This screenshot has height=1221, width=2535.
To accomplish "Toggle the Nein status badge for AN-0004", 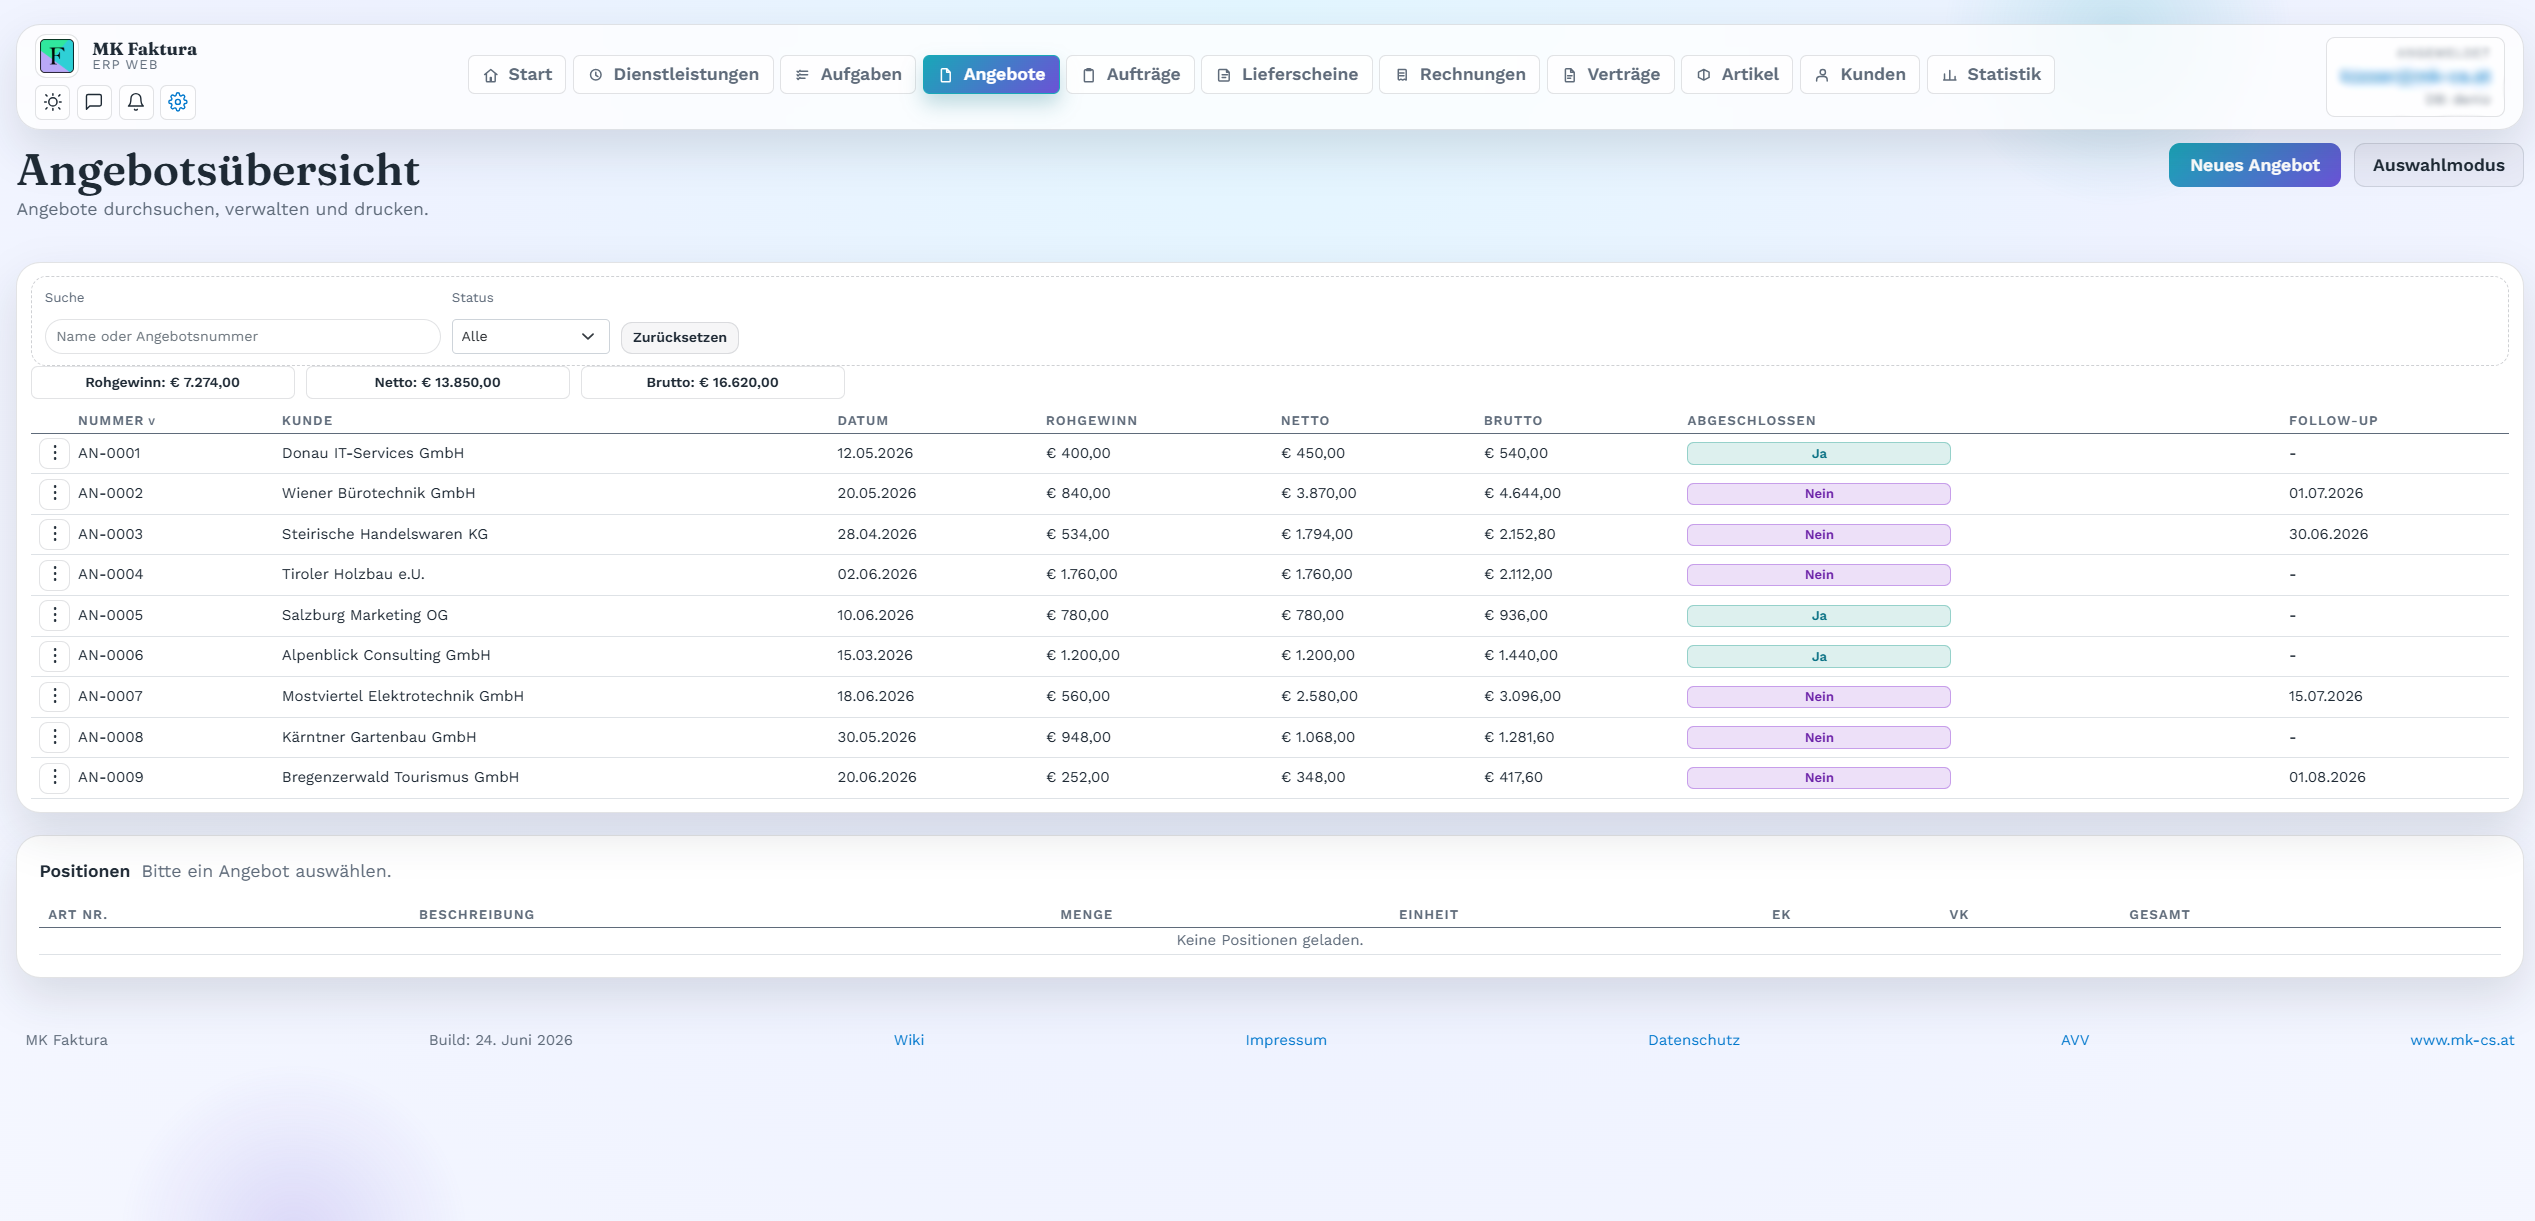I will click(x=1819, y=575).
